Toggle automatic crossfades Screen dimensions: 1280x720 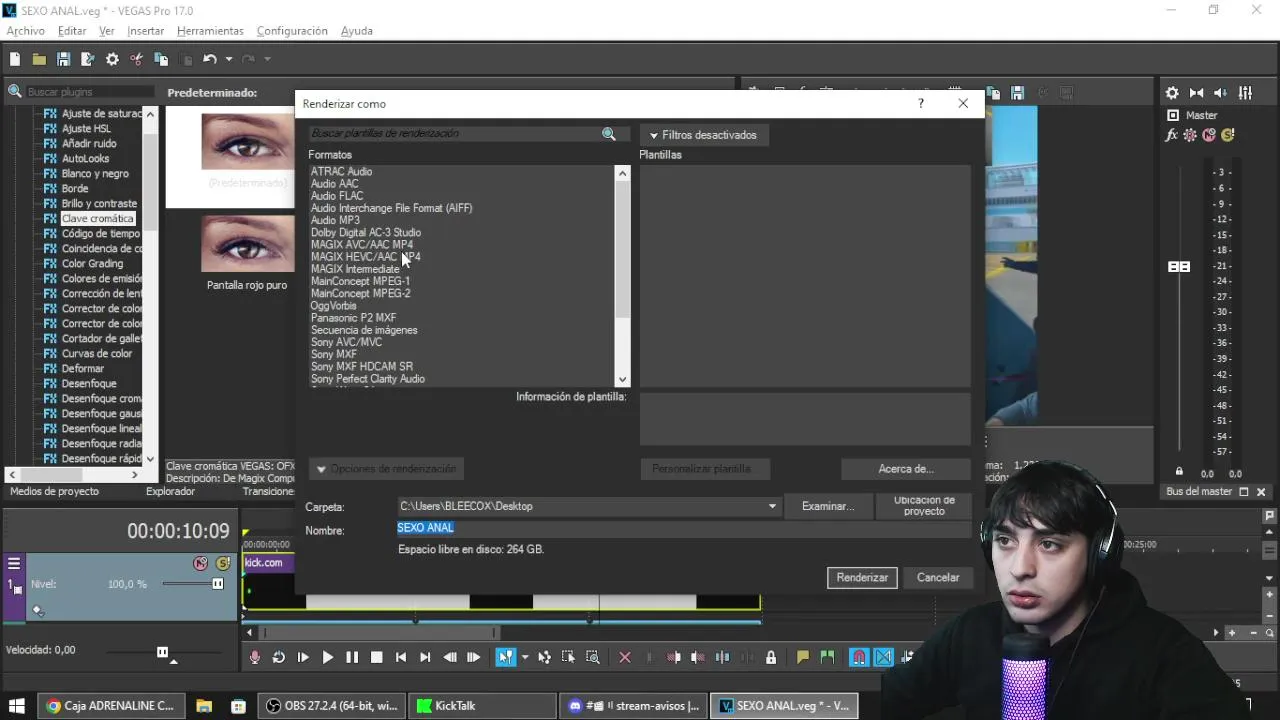(x=884, y=657)
